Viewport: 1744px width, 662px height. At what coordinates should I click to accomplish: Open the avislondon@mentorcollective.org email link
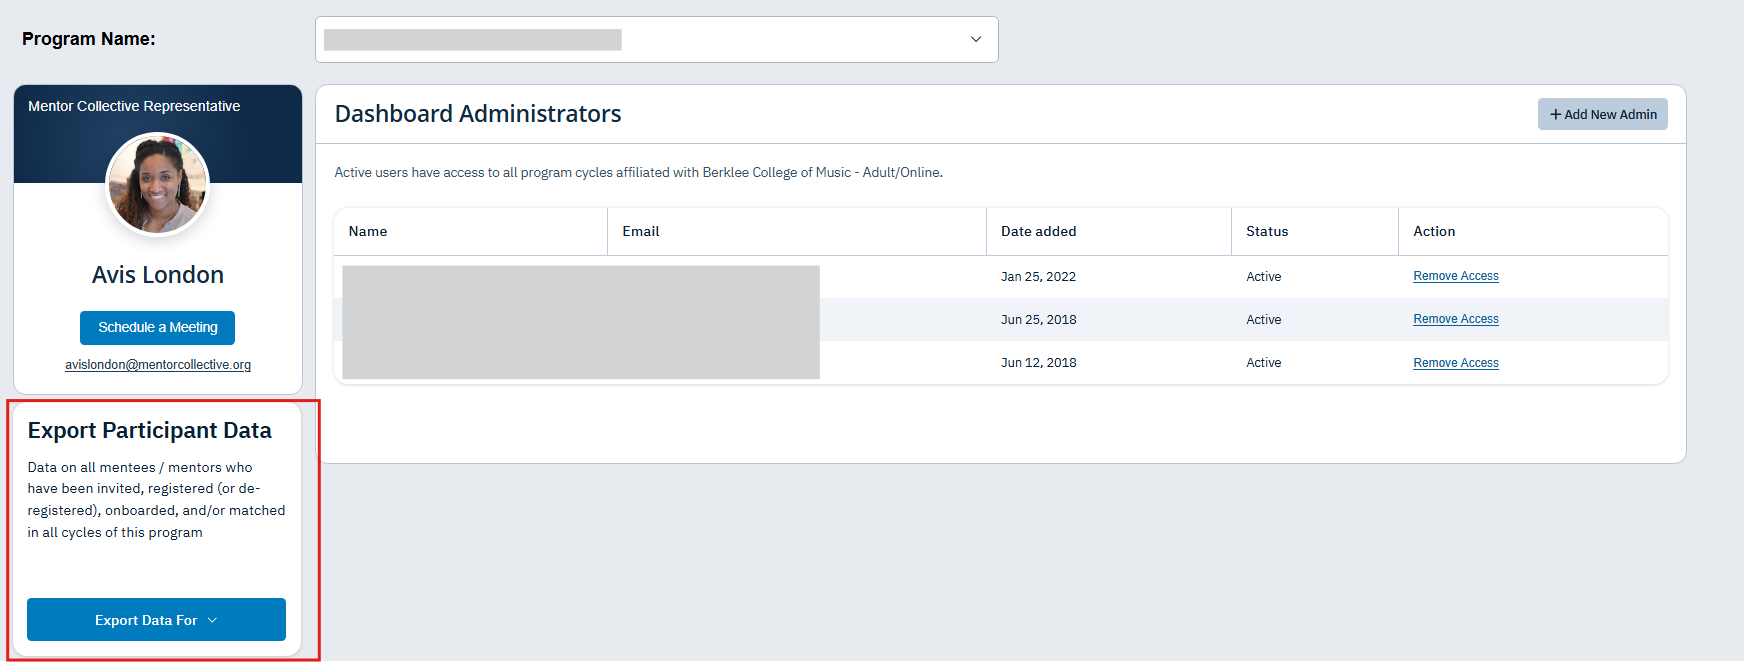(x=158, y=365)
